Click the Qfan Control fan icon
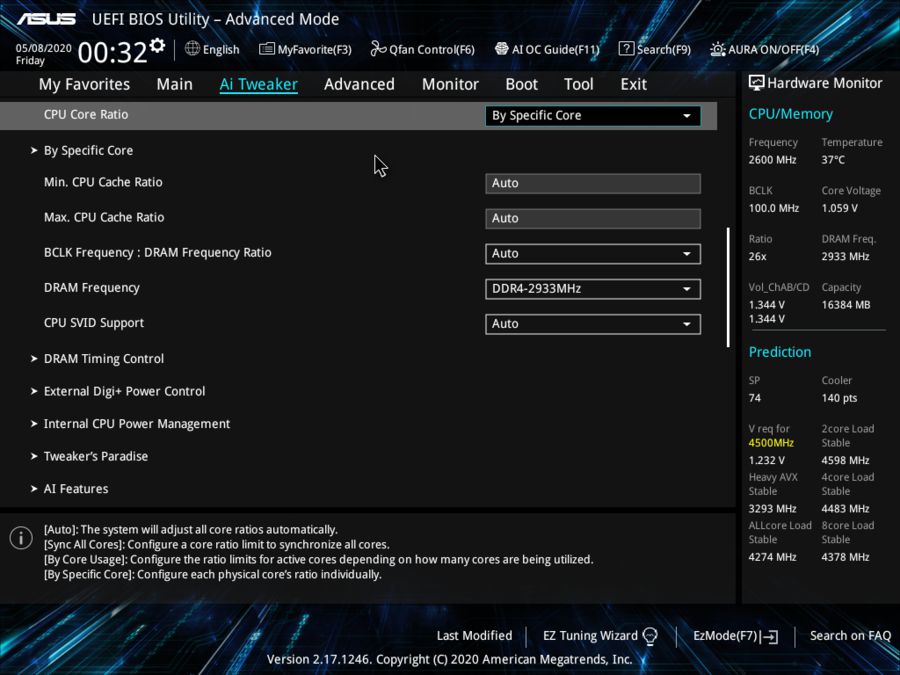900x675 pixels. coord(378,49)
